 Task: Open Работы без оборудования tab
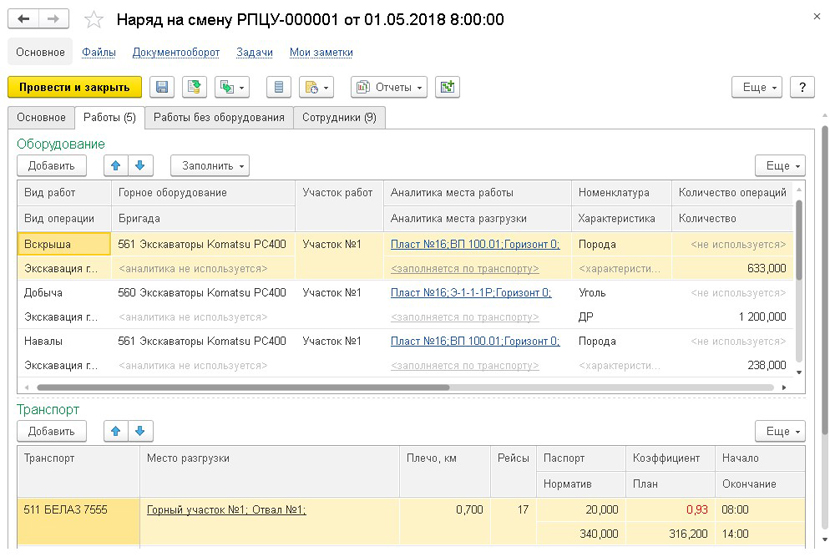click(219, 118)
